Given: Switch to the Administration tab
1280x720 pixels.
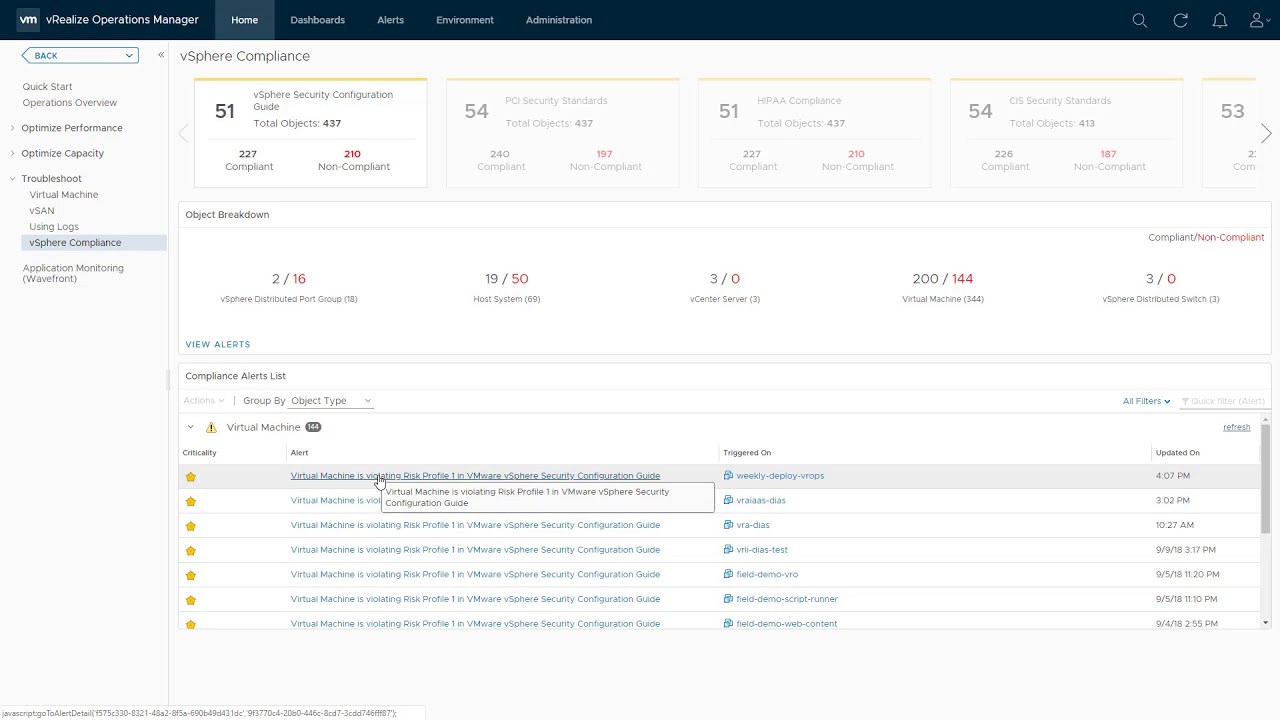Looking at the screenshot, I should coord(558,20).
